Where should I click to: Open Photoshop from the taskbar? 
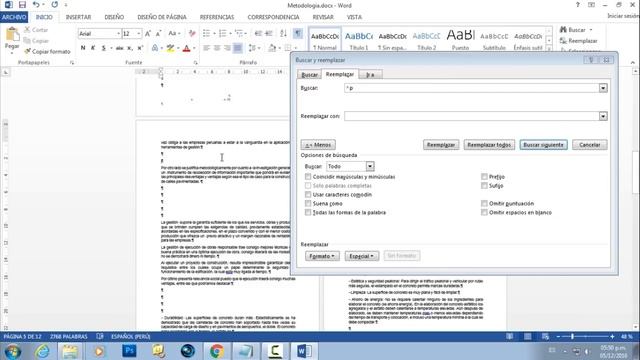coord(129,351)
